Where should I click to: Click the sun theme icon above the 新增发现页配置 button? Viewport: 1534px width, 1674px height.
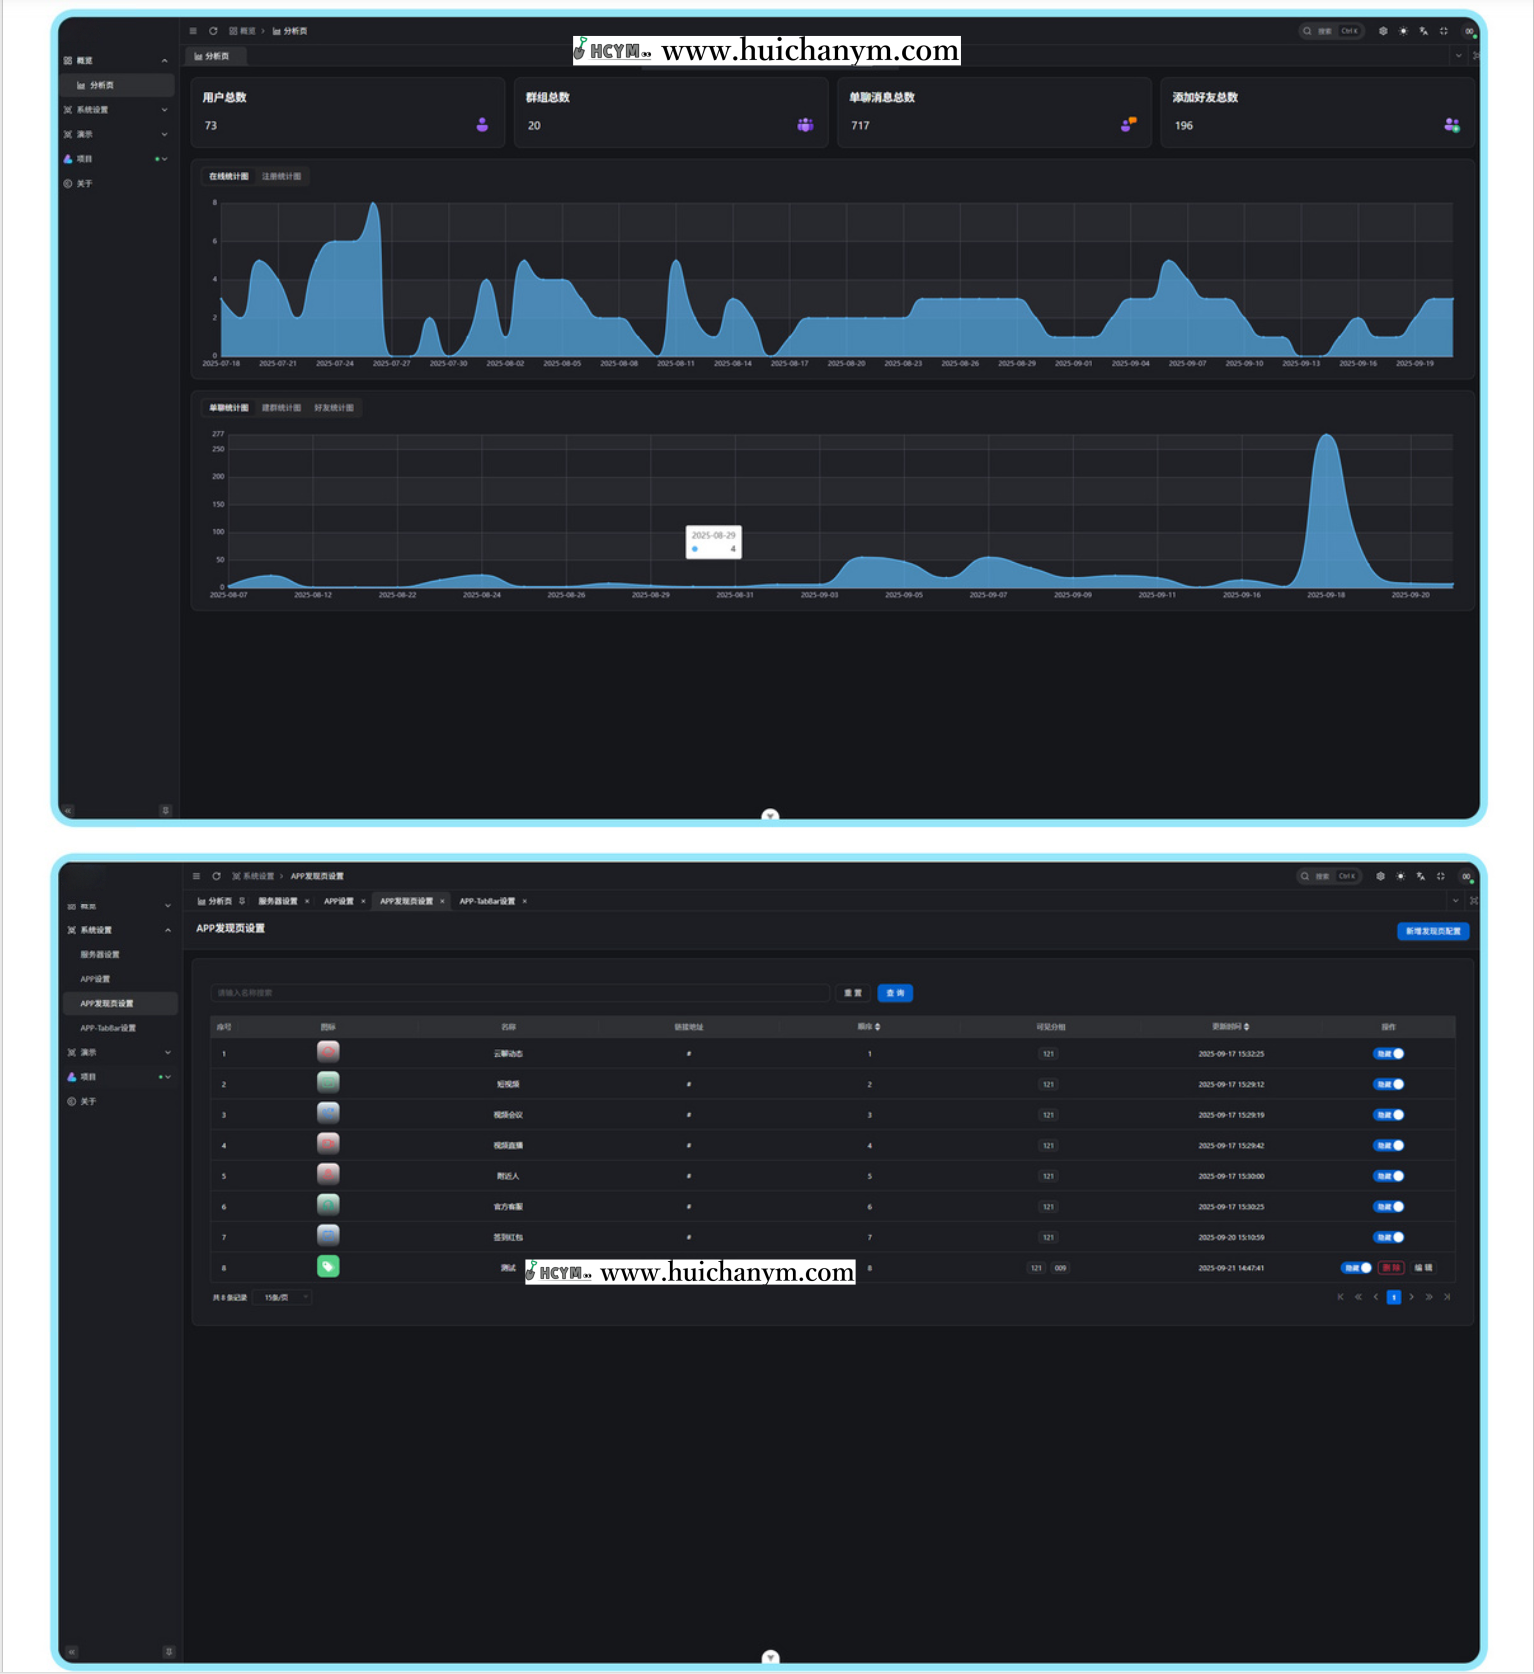(x=1400, y=876)
